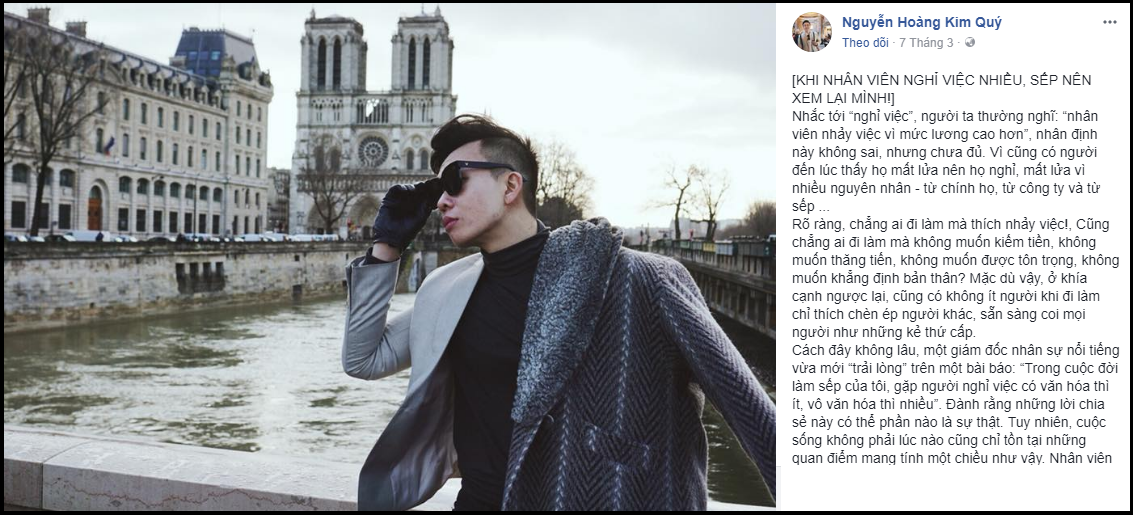The width and height of the screenshot is (1133, 515).
Task: Click the Theo dõi follow link
Action: [x=865, y=43]
